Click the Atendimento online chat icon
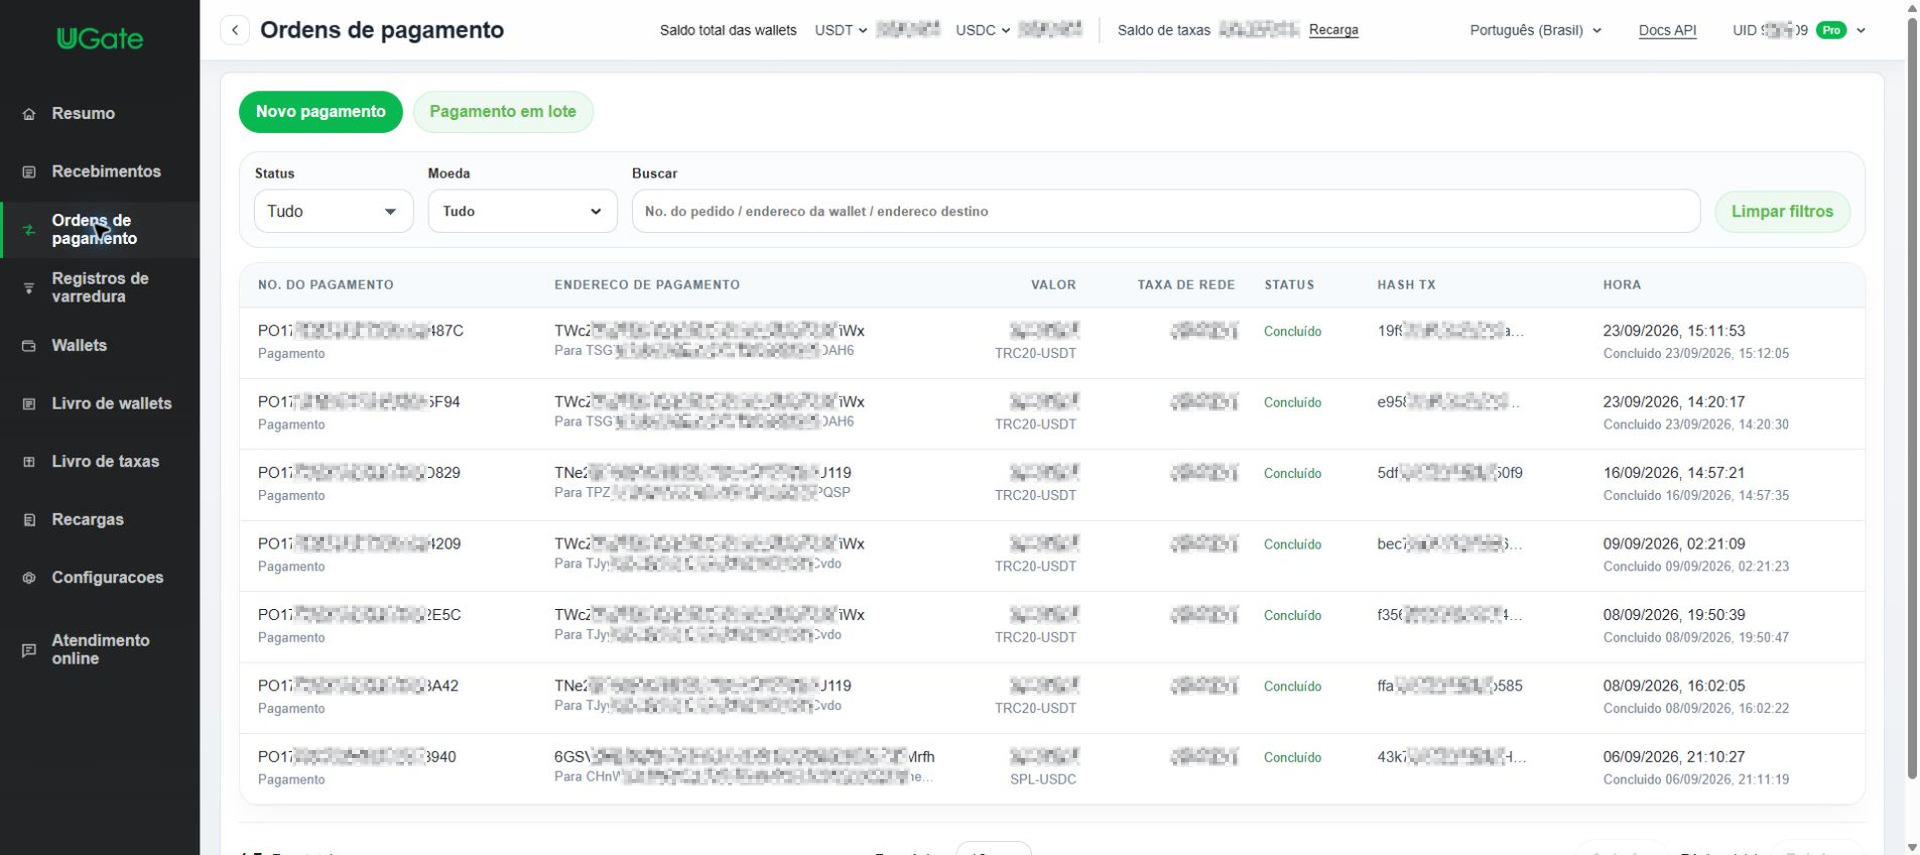Screen dimensions: 1920x855 point(29,650)
